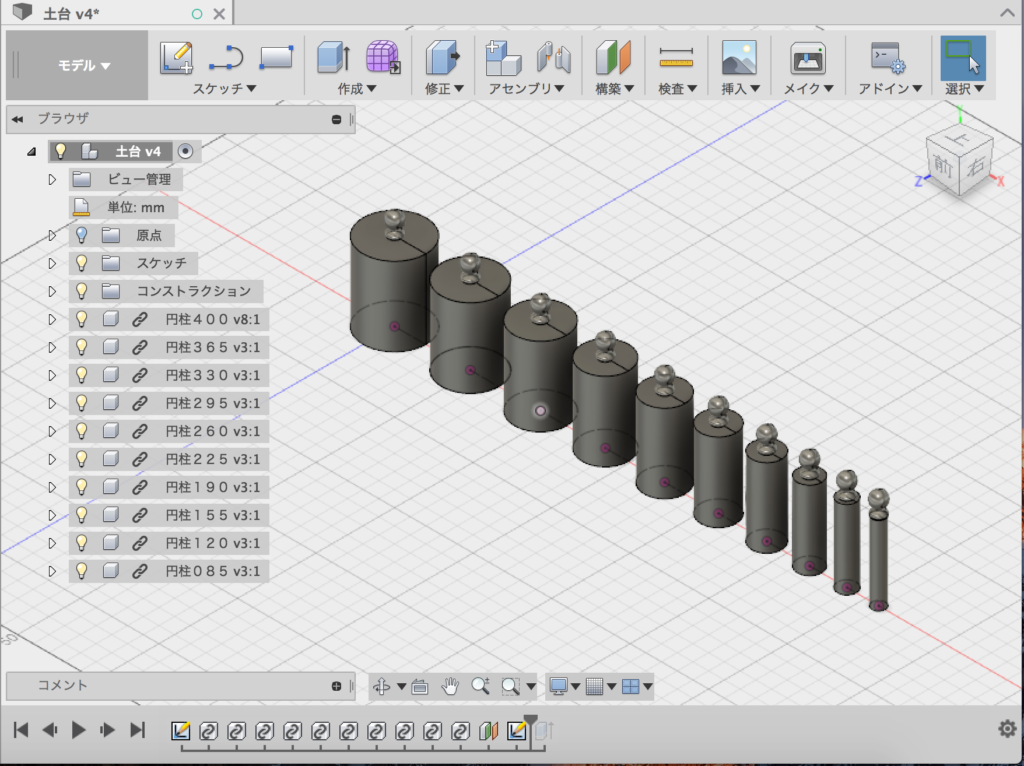The image size is (1024, 766).
Task: Collapse the 土台 v4 root node
Action: [31, 152]
